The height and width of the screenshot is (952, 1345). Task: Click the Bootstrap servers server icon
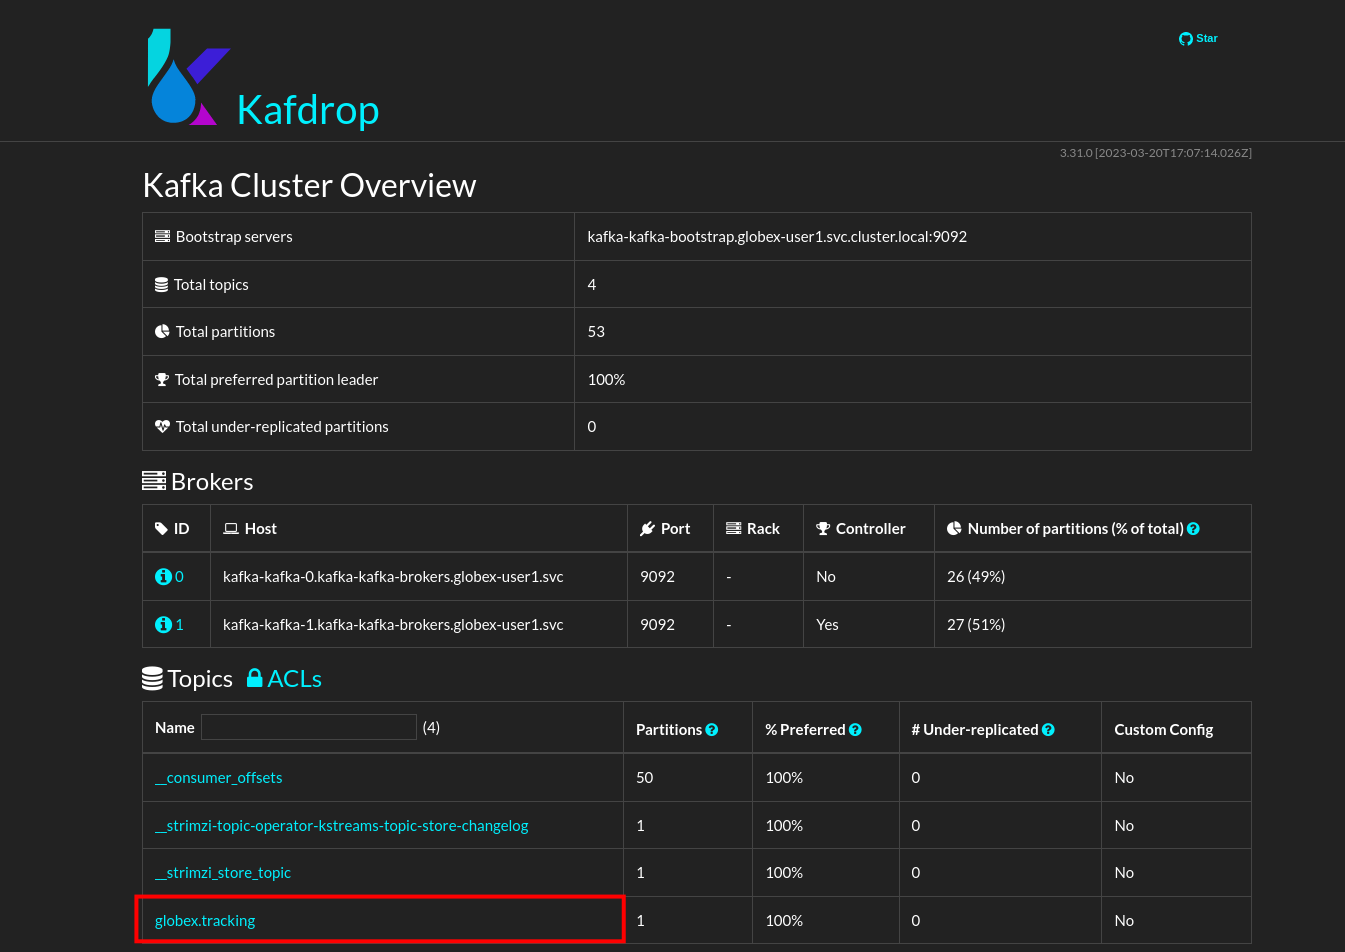coord(162,237)
